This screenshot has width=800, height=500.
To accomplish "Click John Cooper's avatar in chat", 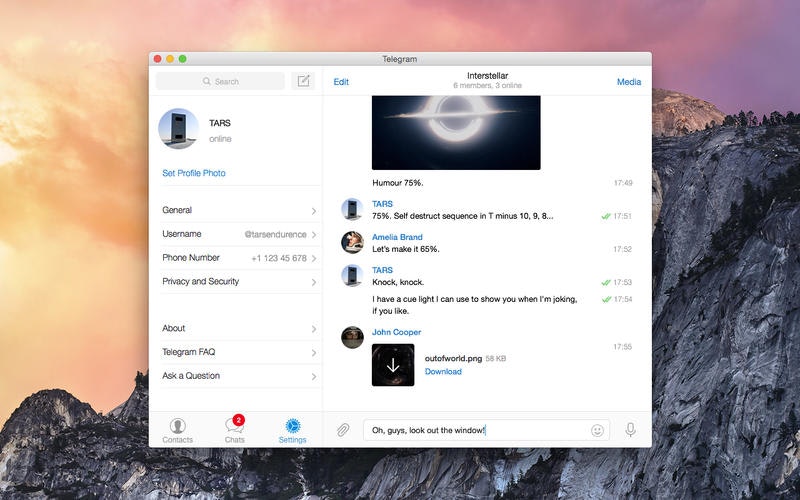I will point(352,337).
